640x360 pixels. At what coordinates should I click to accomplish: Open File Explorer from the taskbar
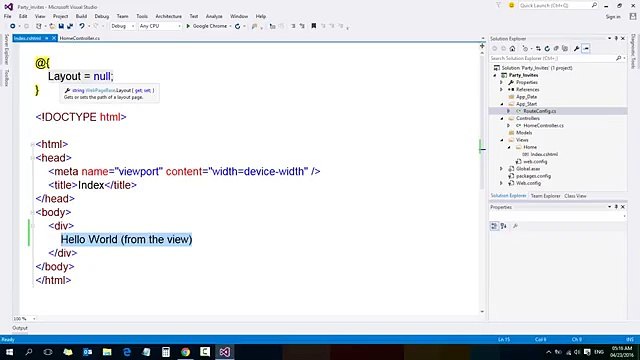pyautogui.click(x=107, y=352)
